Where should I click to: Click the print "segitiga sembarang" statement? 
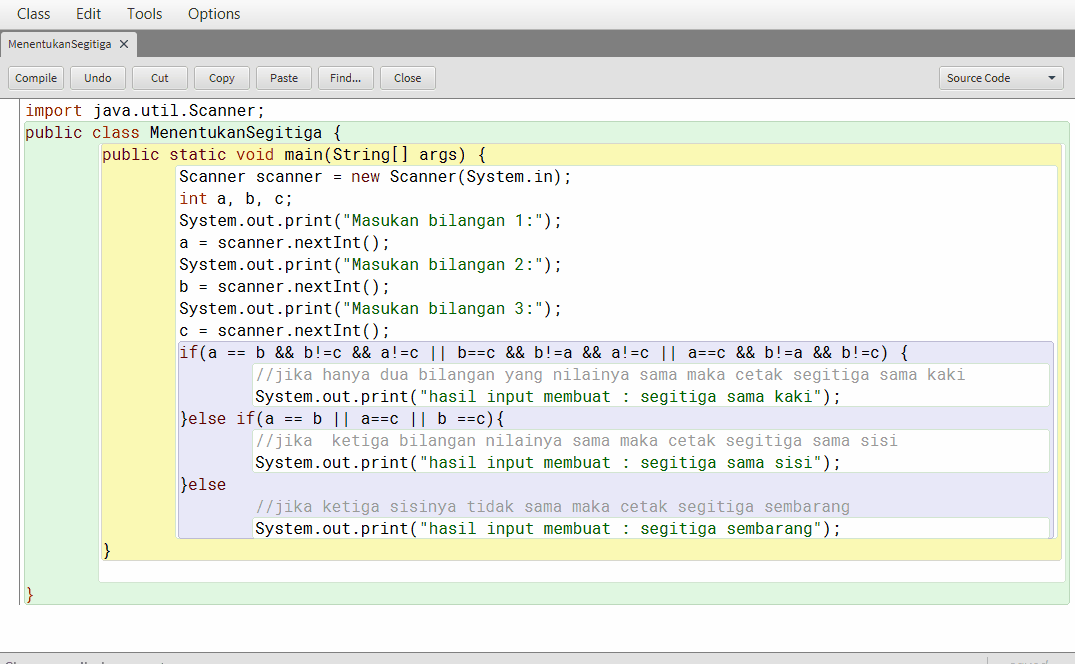click(548, 528)
